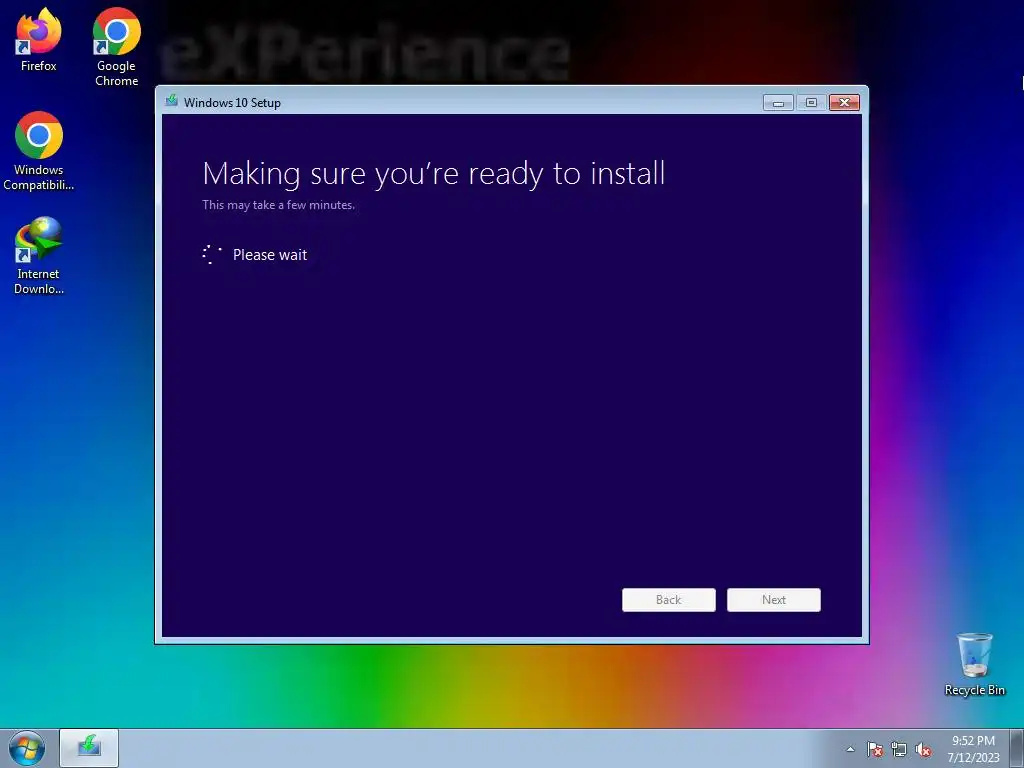Open the network status tray icon
Image resolution: width=1024 pixels, height=768 pixels.
tap(899, 749)
